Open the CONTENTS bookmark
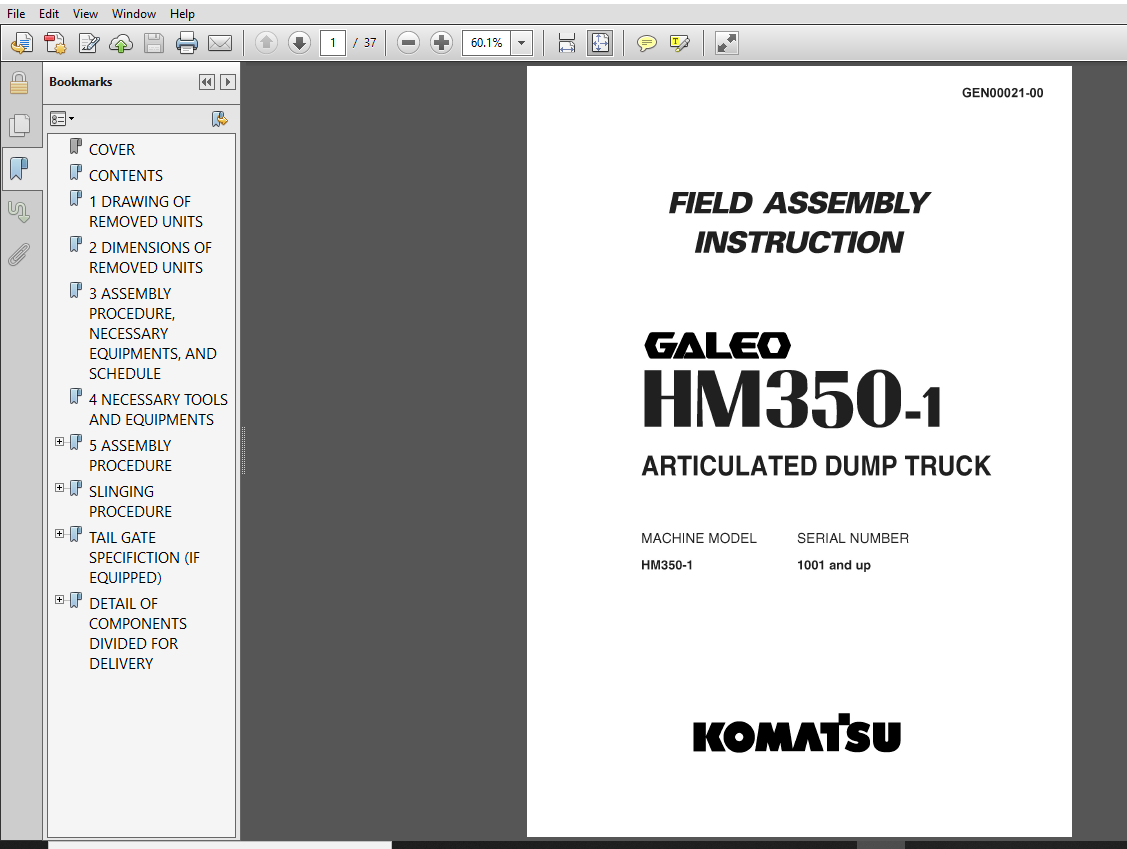The image size is (1127, 849). 126,175
